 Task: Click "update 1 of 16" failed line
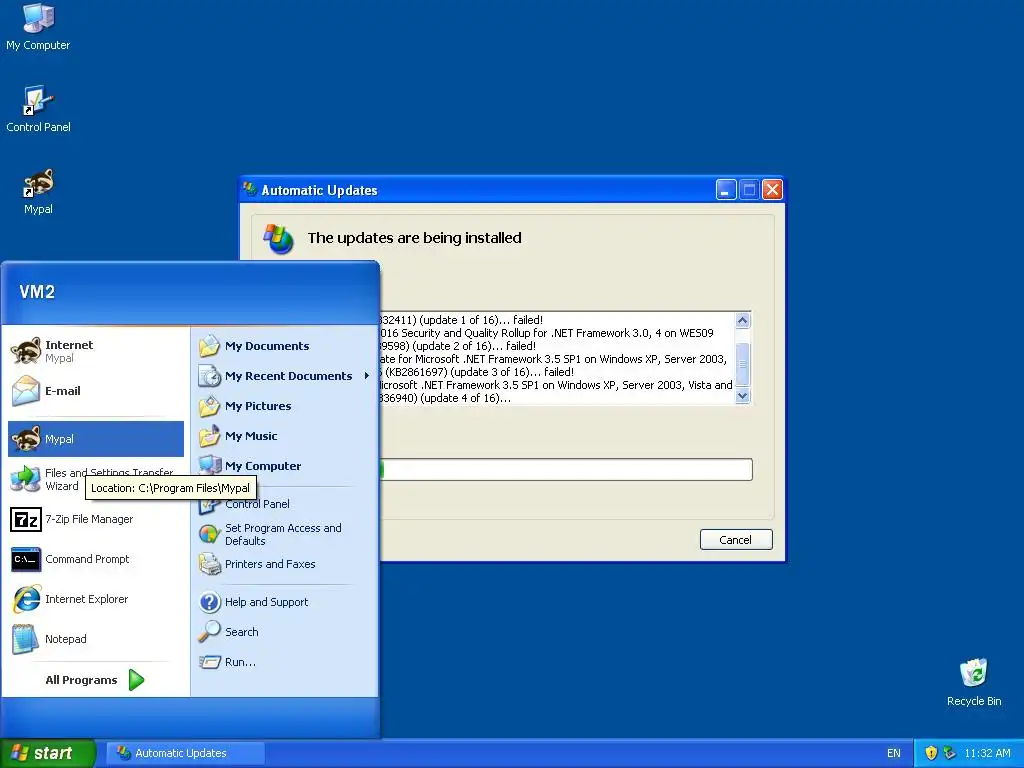coord(460,320)
